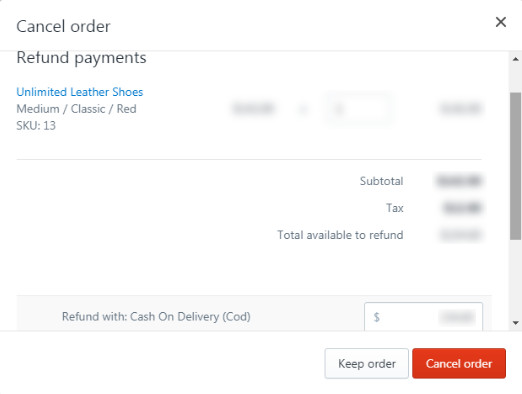The image size is (522, 394).
Task: Click the scroll up arrow of the dialog
Action: click(x=516, y=59)
